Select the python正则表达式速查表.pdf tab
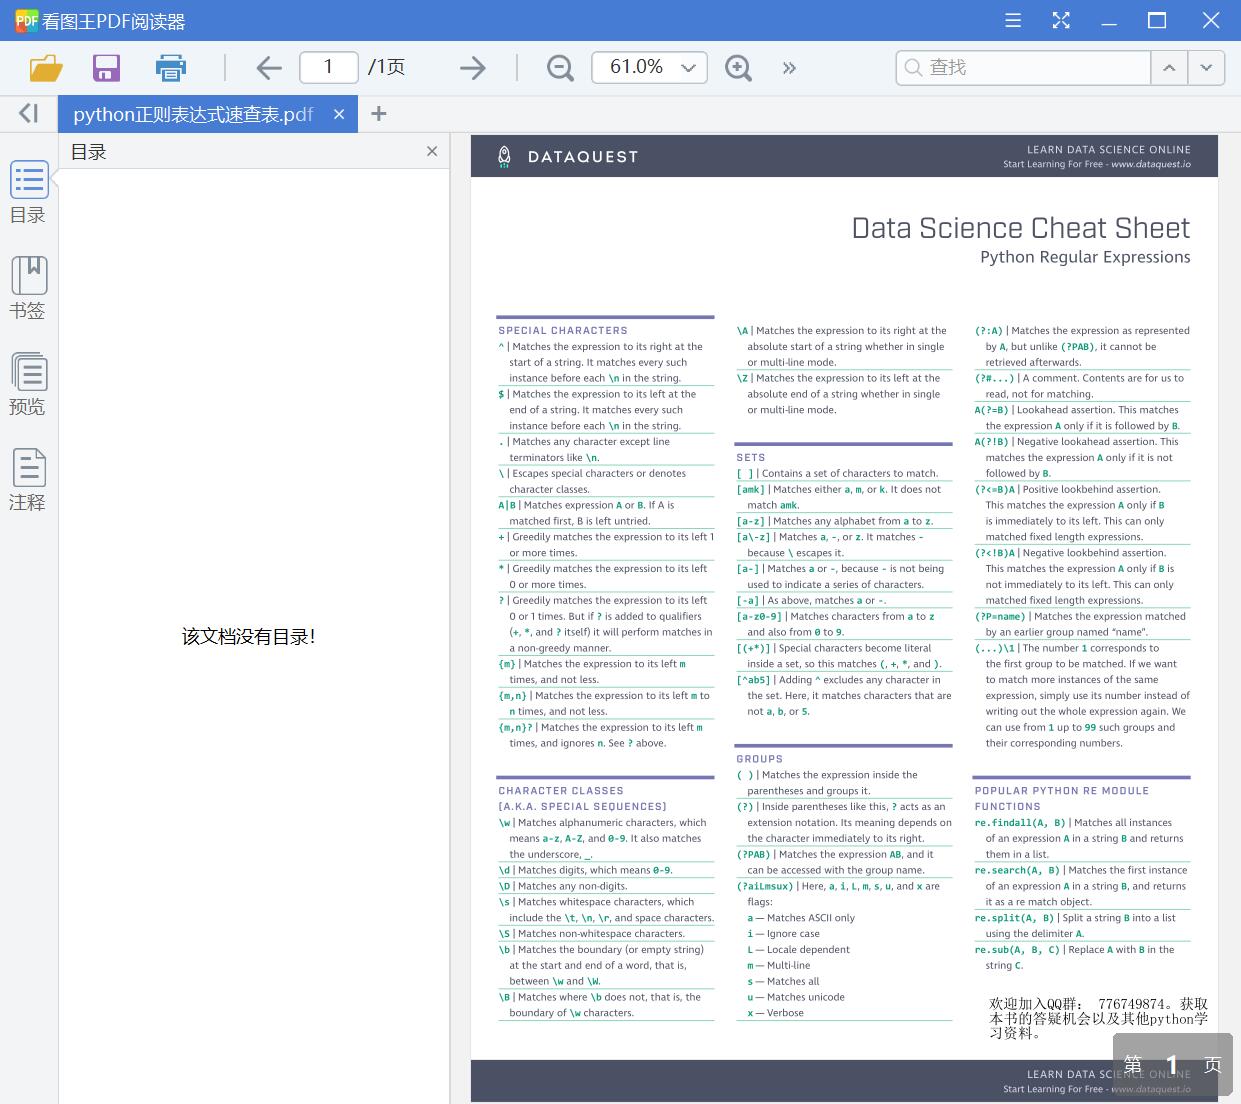The image size is (1241, 1104). [193, 114]
